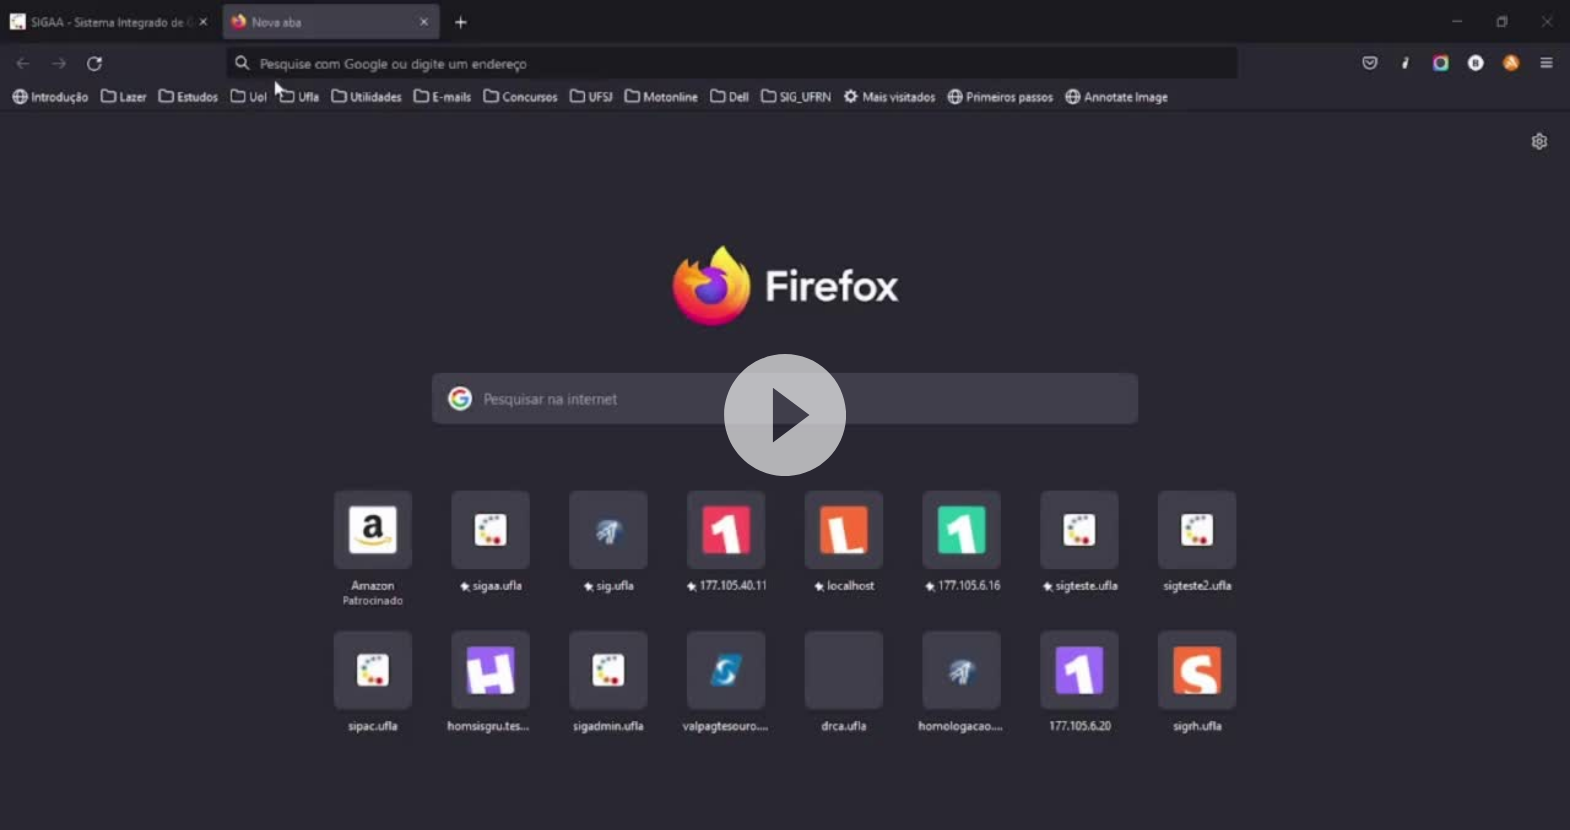Viewport: 1570px width, 830px height.
Task: Open the Ufla bookmarks folder
Action: click(299, 97)
